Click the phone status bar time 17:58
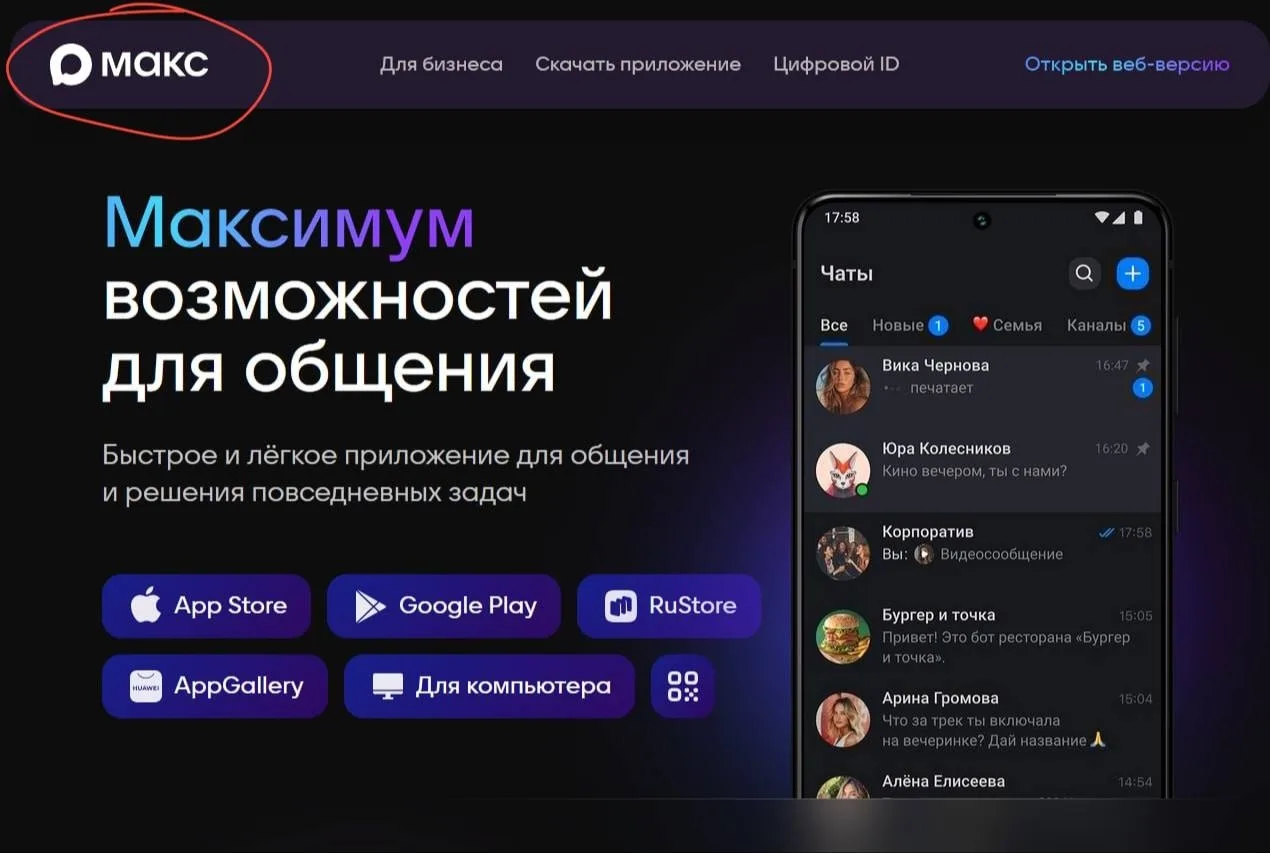This screenshot has height=853, width=1270. [x=842, y=217]
